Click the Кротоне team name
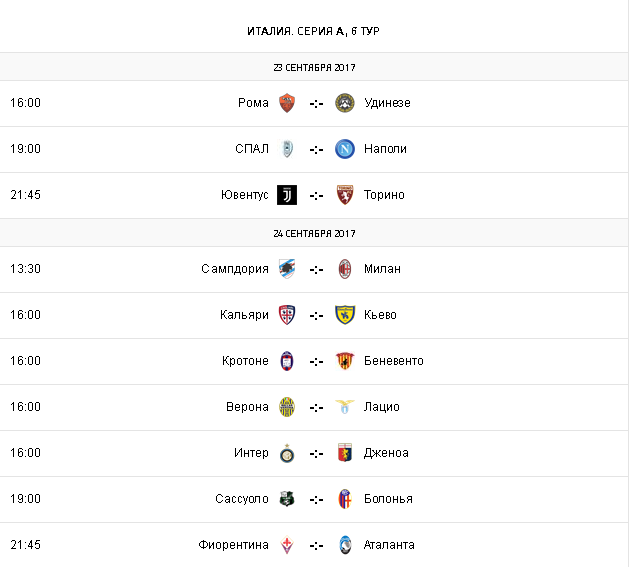The height and width of the screenshot is (567, 629). point(245,361)
